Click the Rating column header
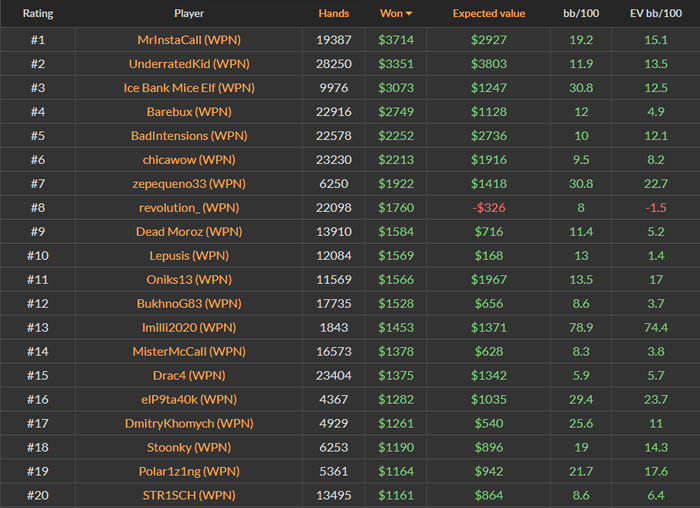 coord(38,15)
